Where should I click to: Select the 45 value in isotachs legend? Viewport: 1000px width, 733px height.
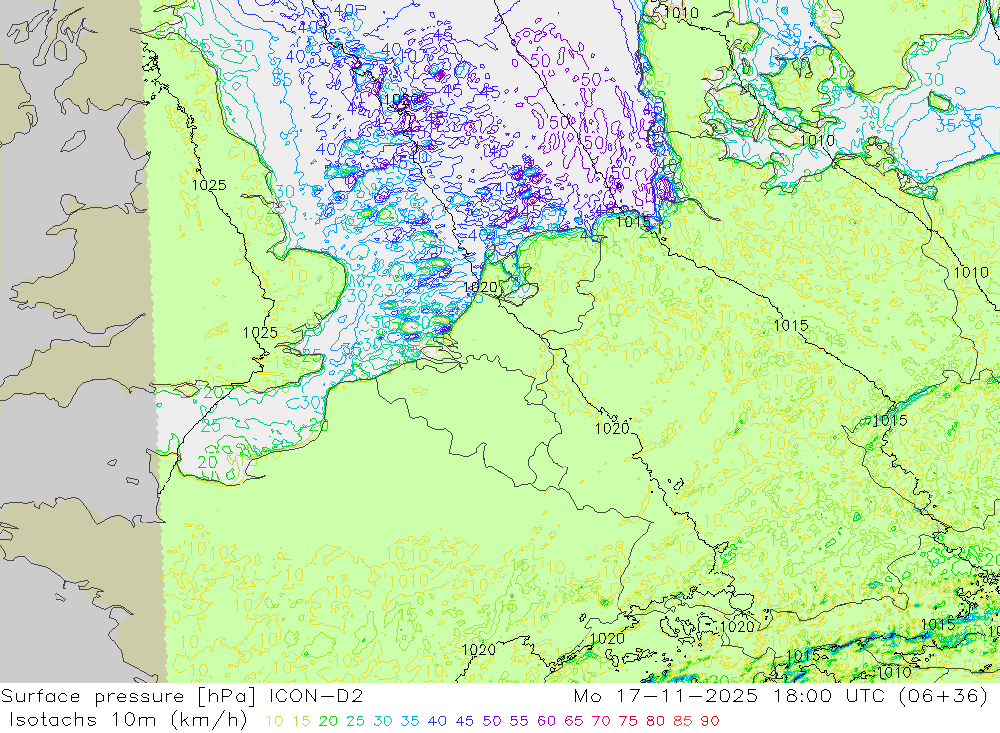point(465,721)
